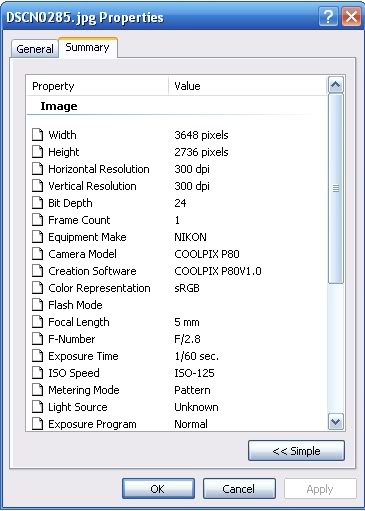Click the document icon beside Width

point(38,135)
